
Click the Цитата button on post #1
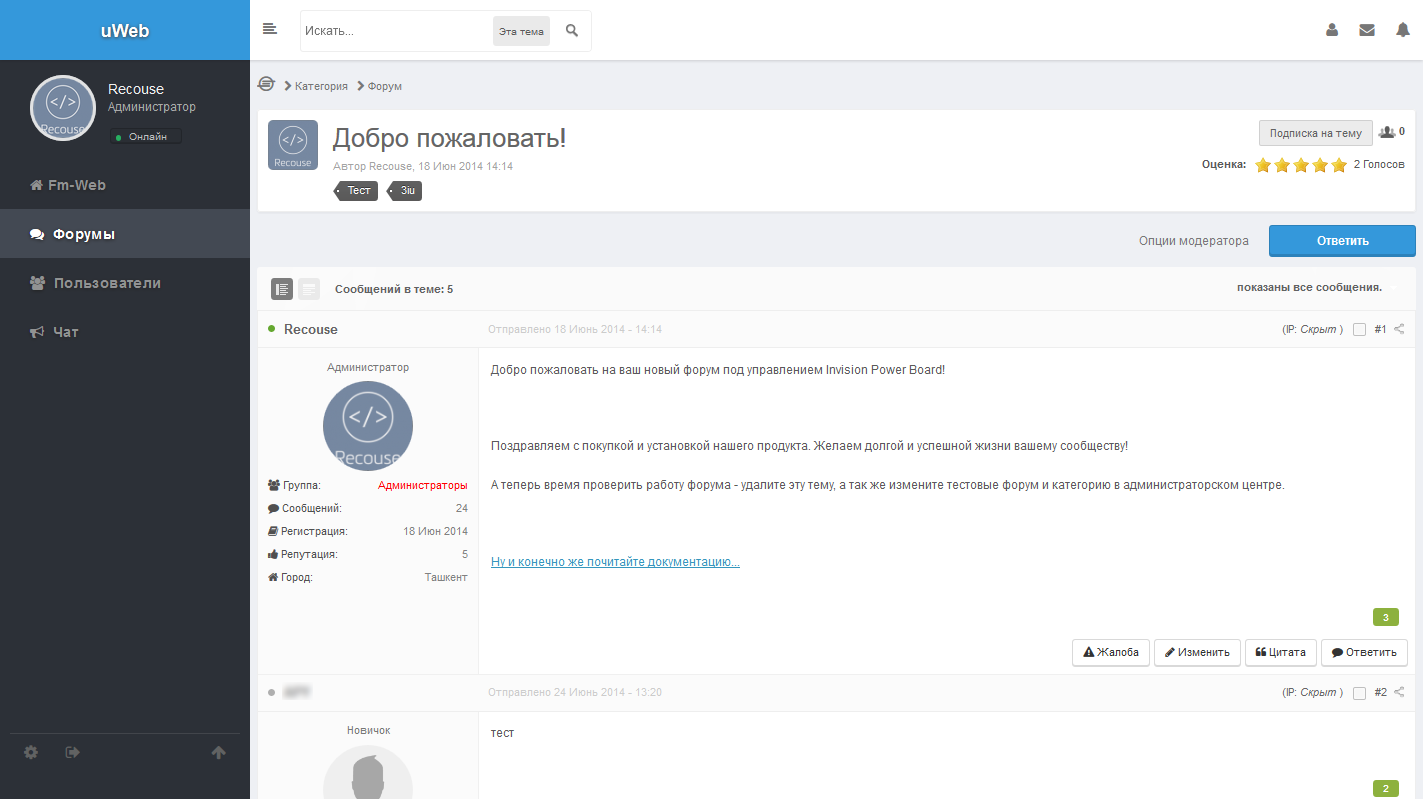click(1280, 652)
